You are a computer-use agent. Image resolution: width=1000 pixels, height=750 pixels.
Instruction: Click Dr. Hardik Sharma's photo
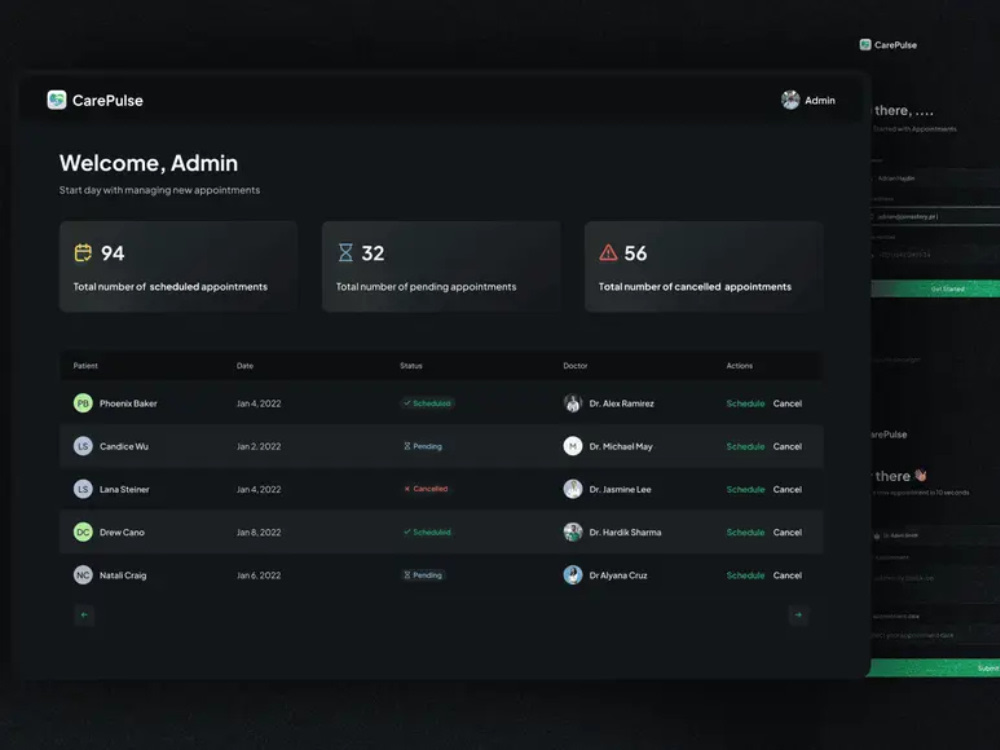point(573,532)
